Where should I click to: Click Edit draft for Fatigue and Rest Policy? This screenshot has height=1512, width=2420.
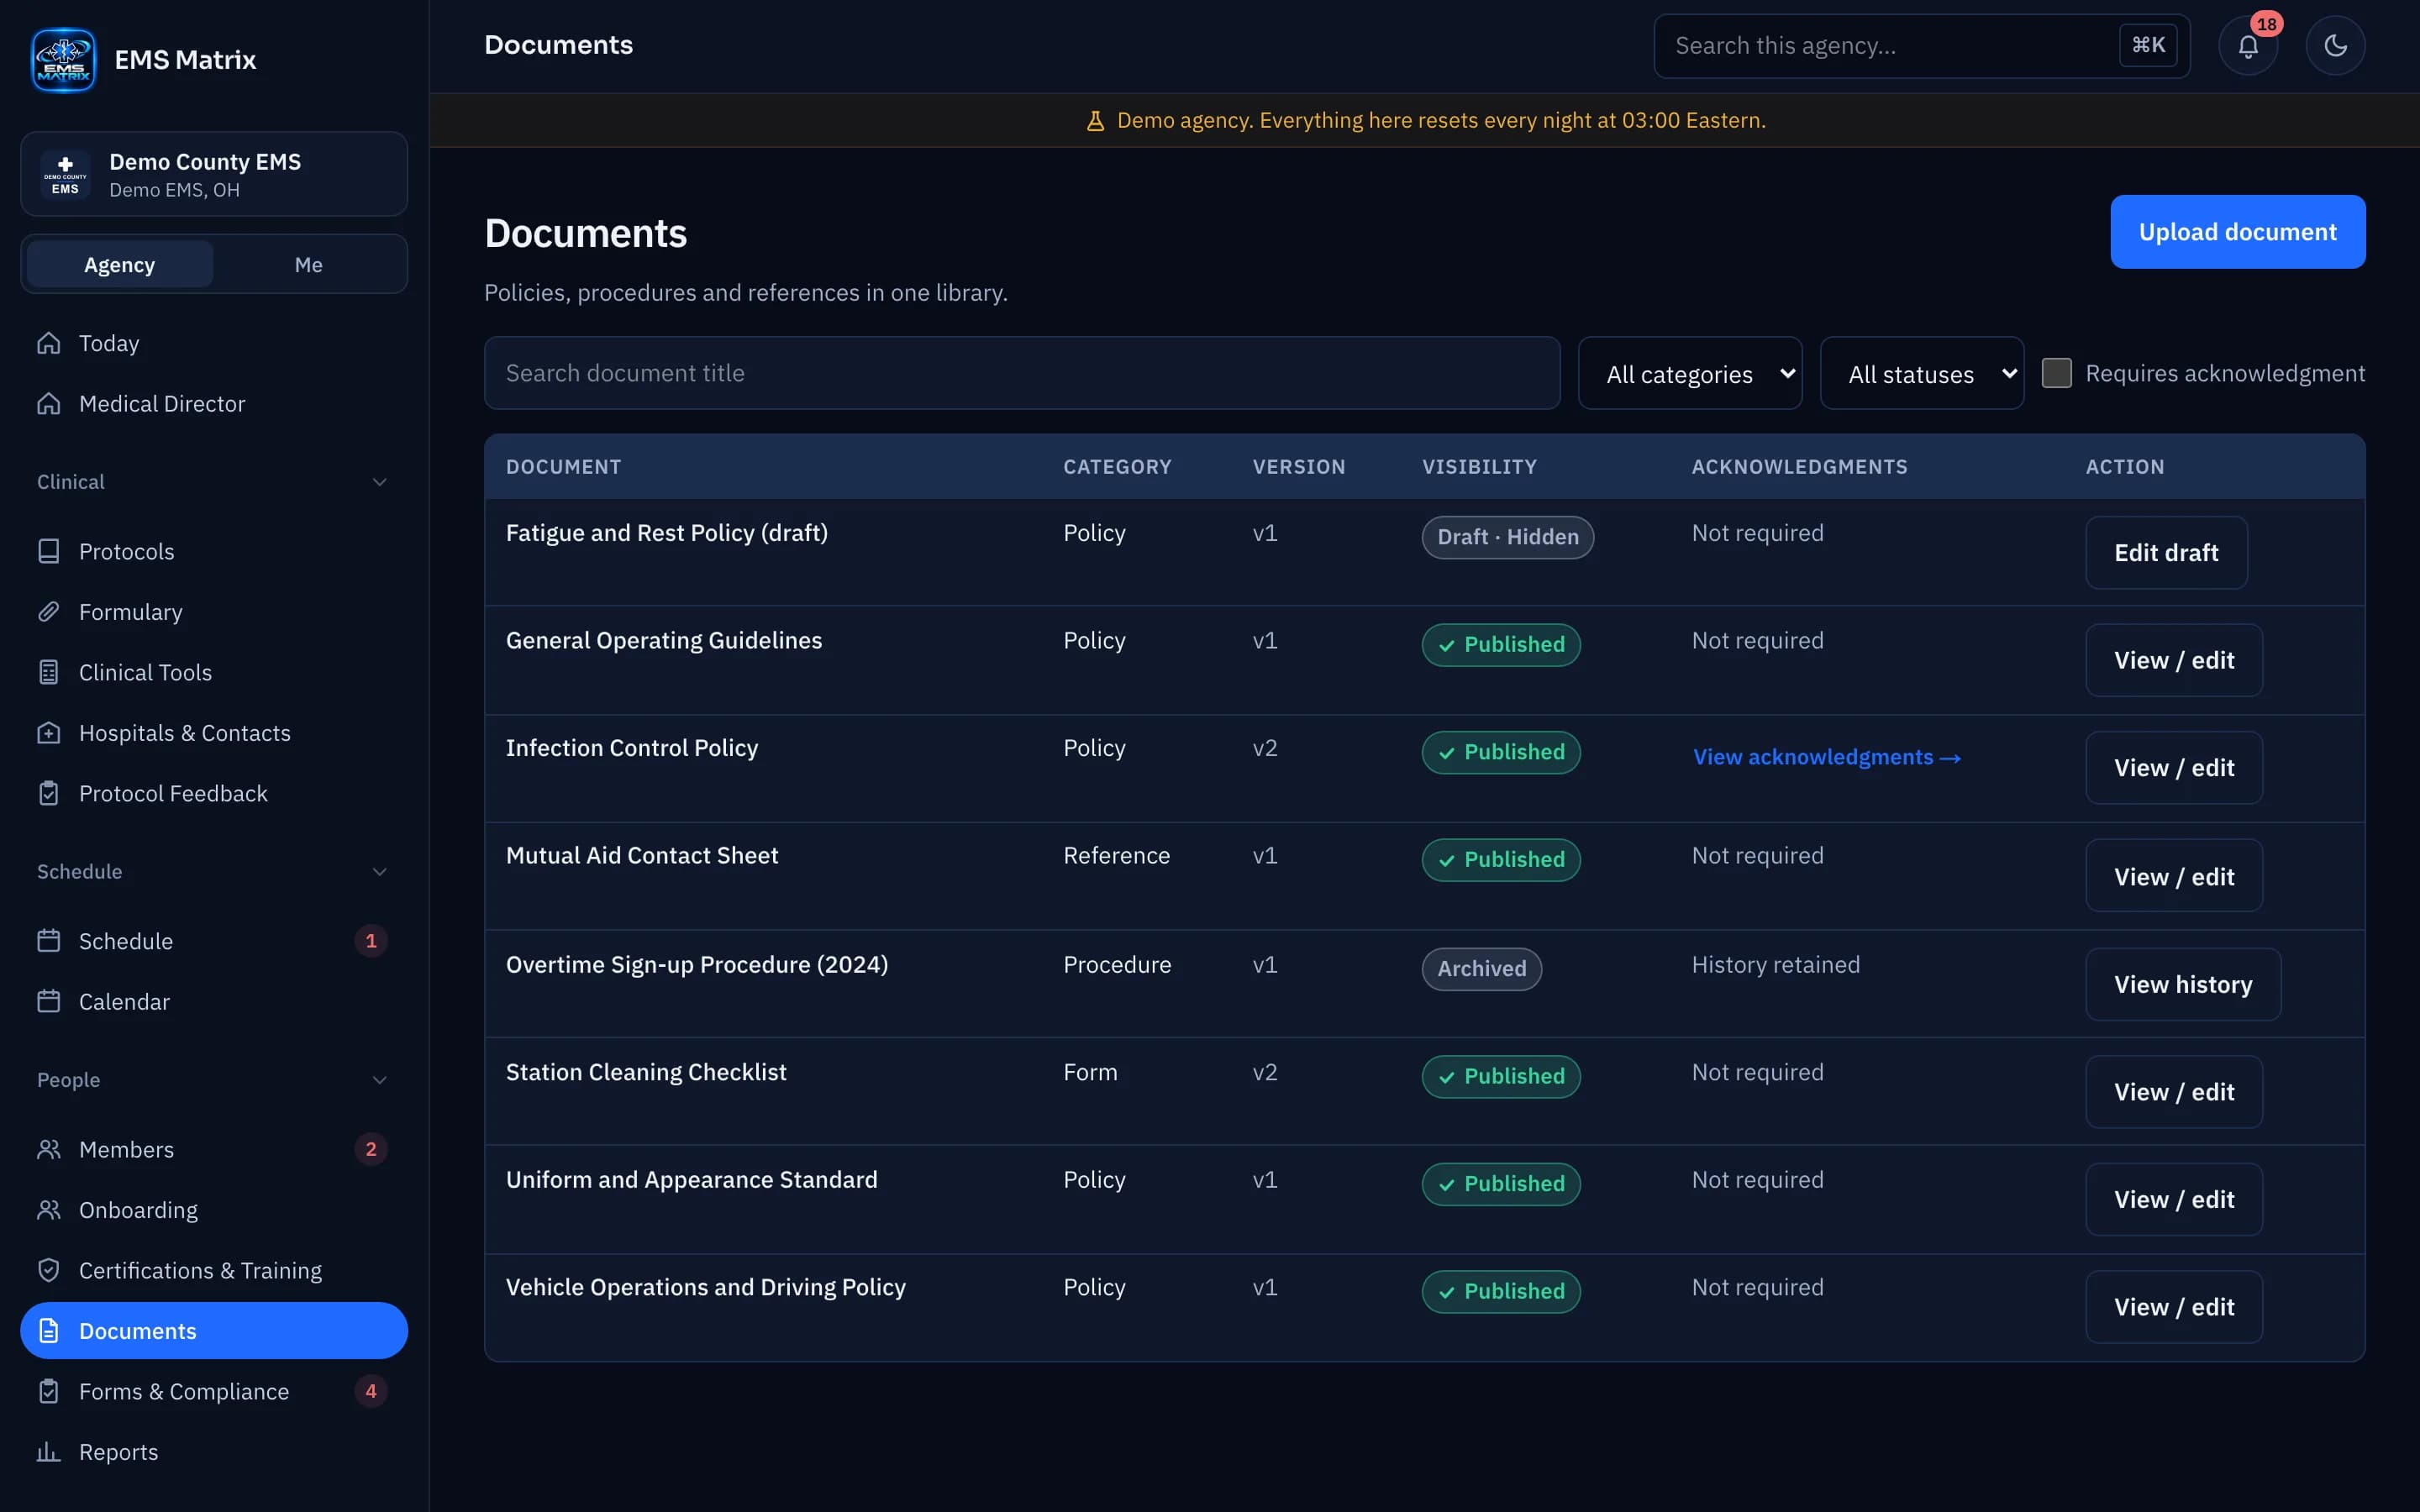click(x=2166, y=553)
